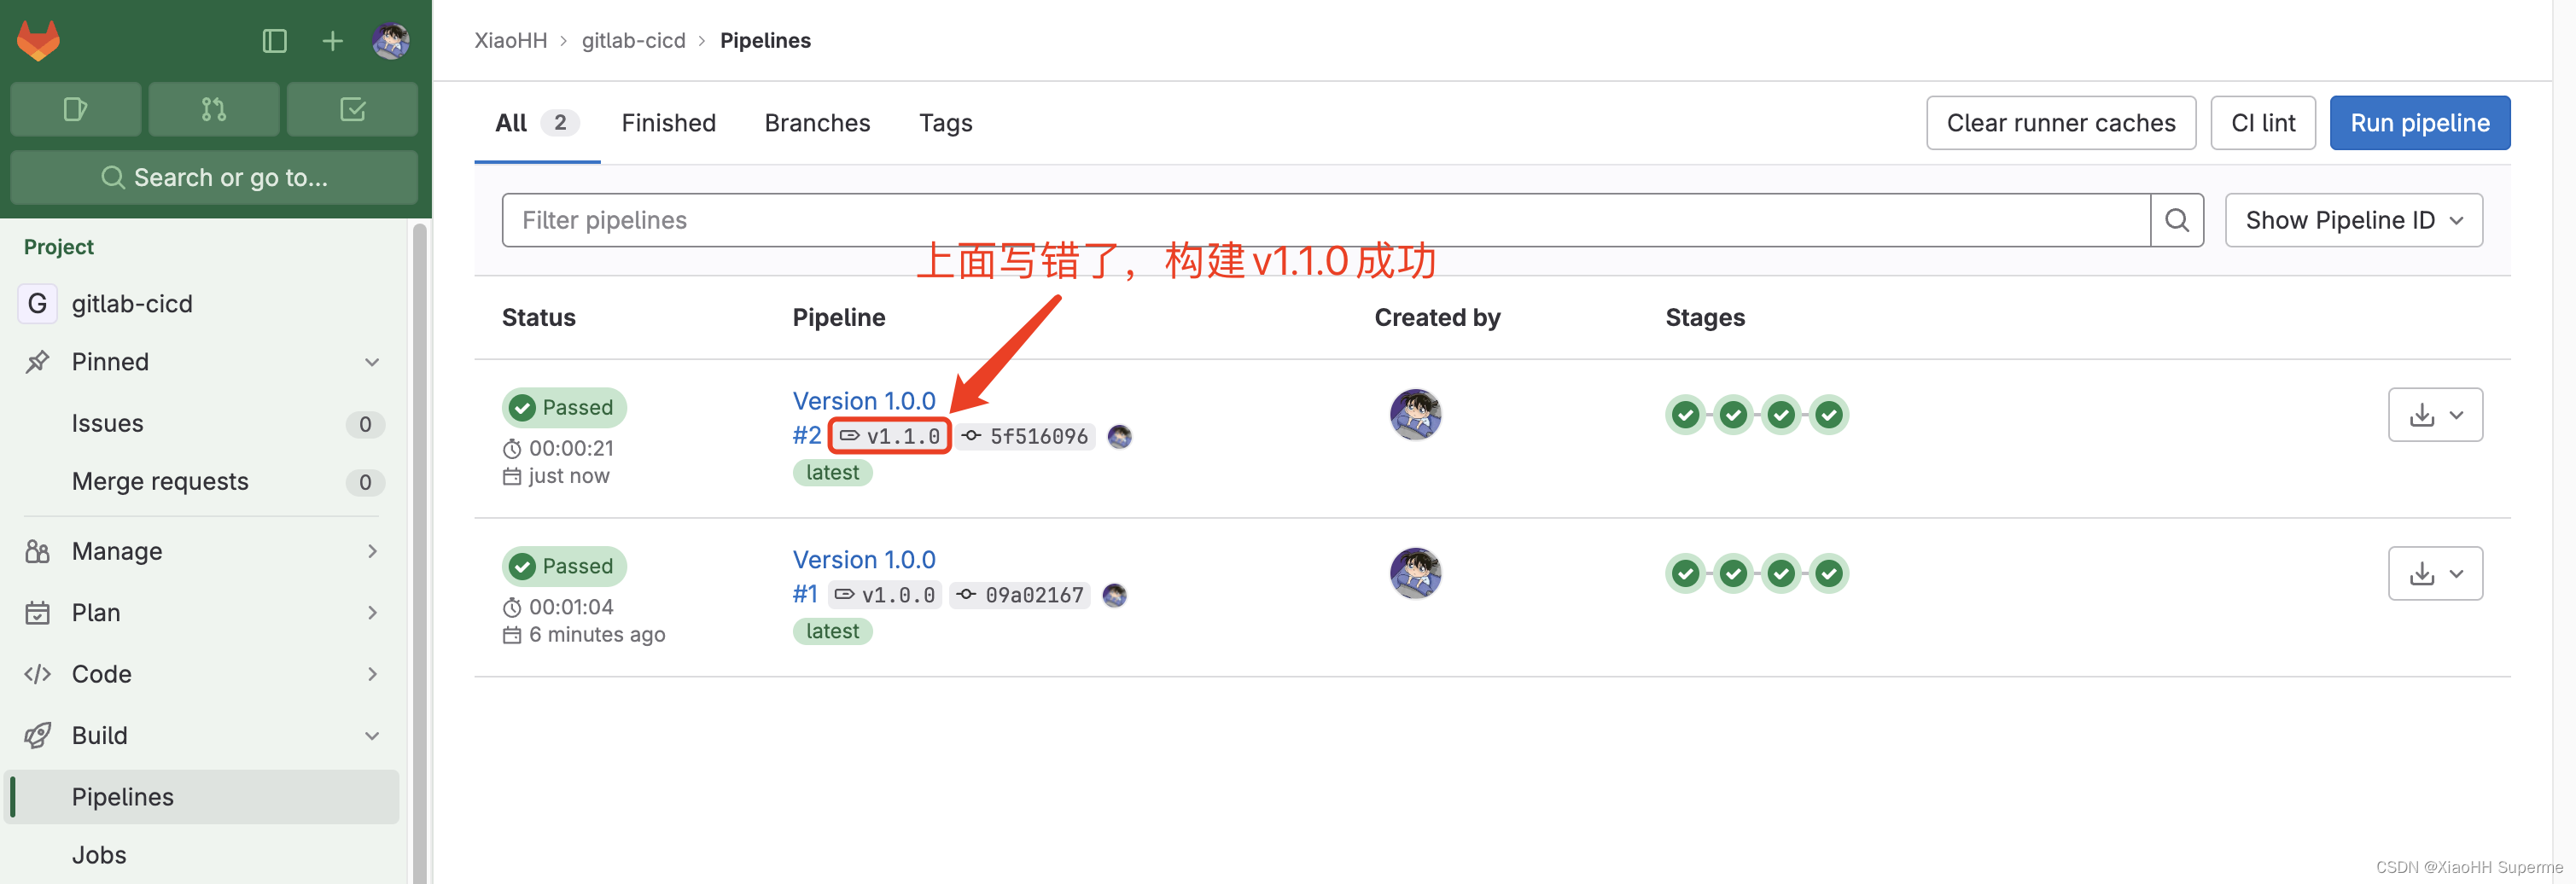This screenshot has width=2576, height=884.
Task: Open the create new plus menu
Action: coord(332,41)
